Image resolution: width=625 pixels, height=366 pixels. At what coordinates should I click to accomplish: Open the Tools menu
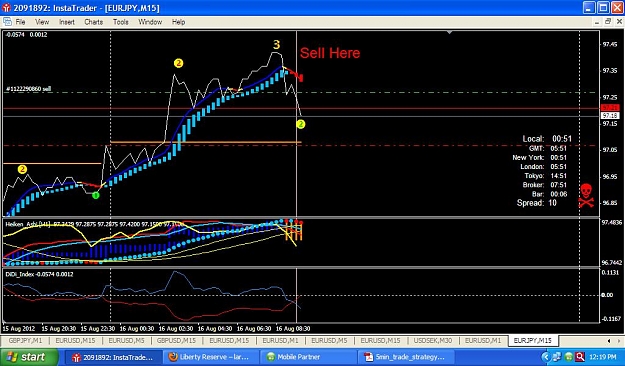click(x=120, y=22)
